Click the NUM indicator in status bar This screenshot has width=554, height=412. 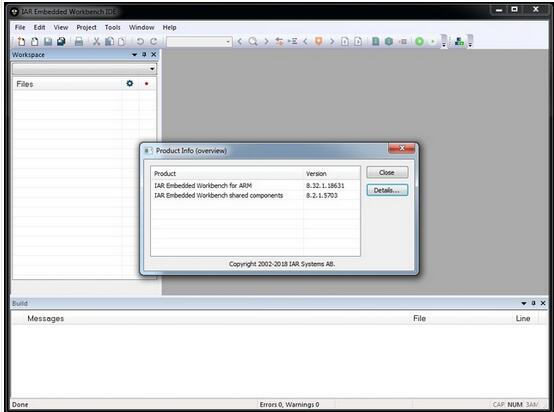point(515,405)
